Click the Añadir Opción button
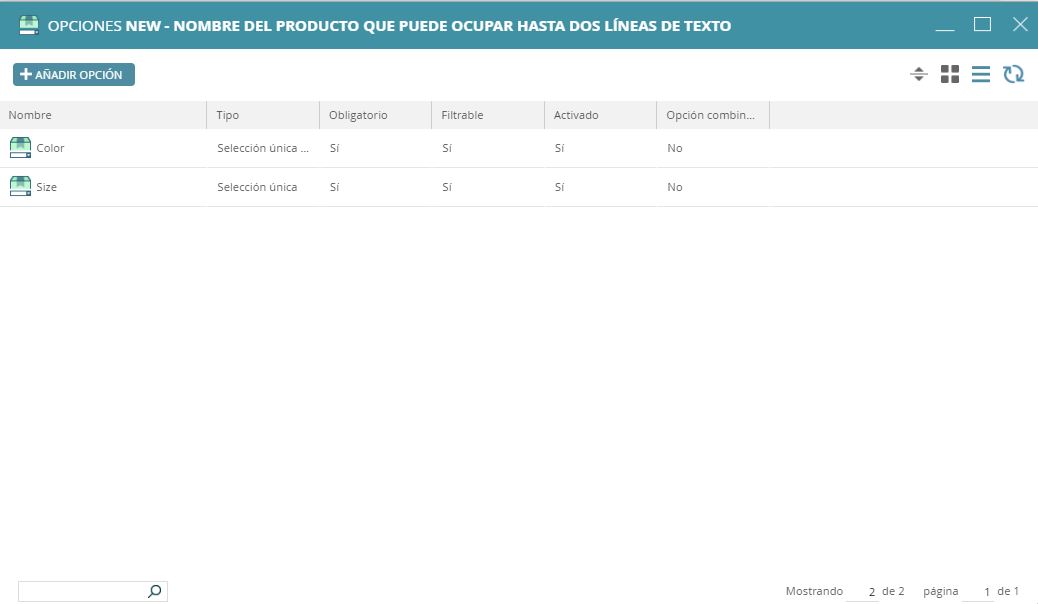This screenshot has width=1038, height=604. click(73, 75)
